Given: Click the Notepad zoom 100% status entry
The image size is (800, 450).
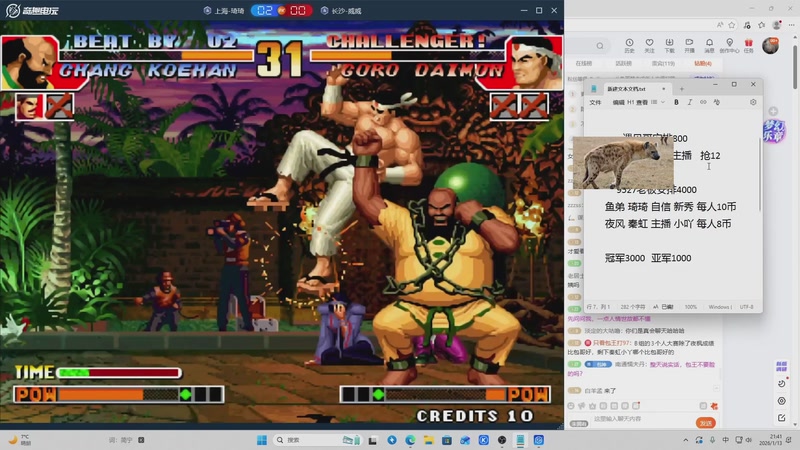Looking at the screenshot, I should point(690,307).
